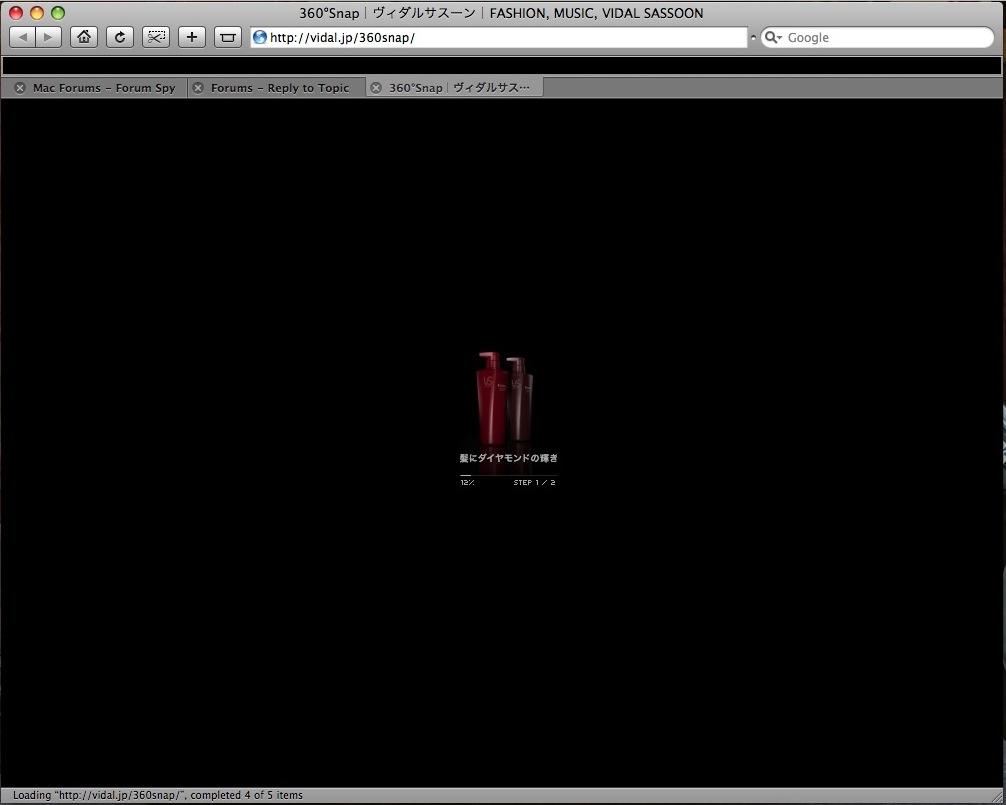The width and height of the screenshot is (1006, 805).
Task: Click the Loading status bar message
Action: point(158,795)
